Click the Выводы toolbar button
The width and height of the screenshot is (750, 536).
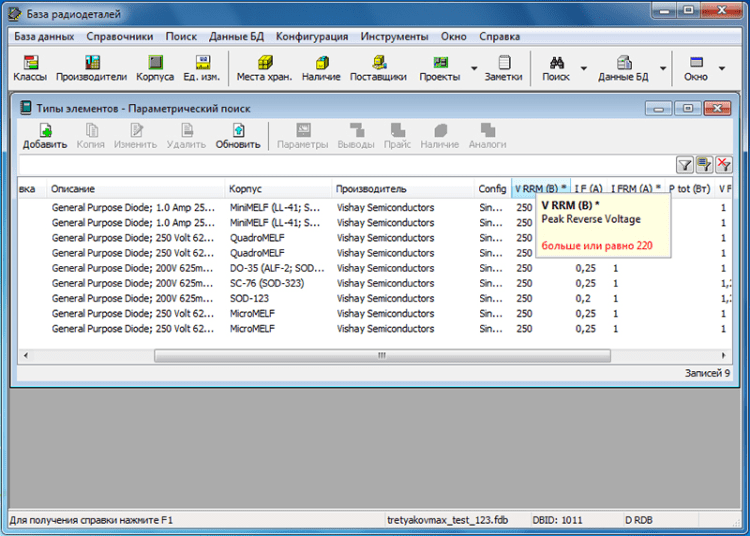coord(356,136)
